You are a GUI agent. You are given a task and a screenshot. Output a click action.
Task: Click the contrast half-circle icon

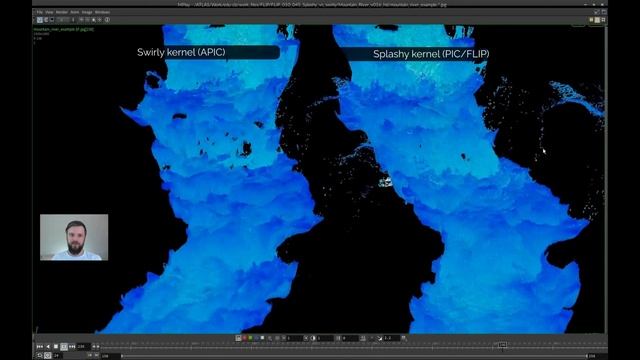tap(313, 338)
